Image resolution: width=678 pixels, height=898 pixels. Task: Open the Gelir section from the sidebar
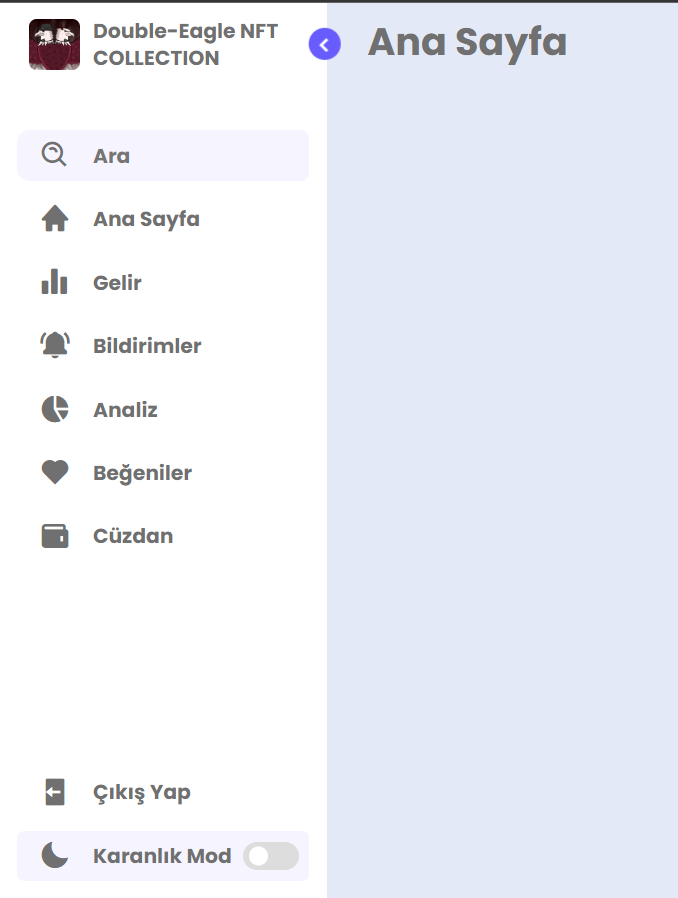click(118, 282)
